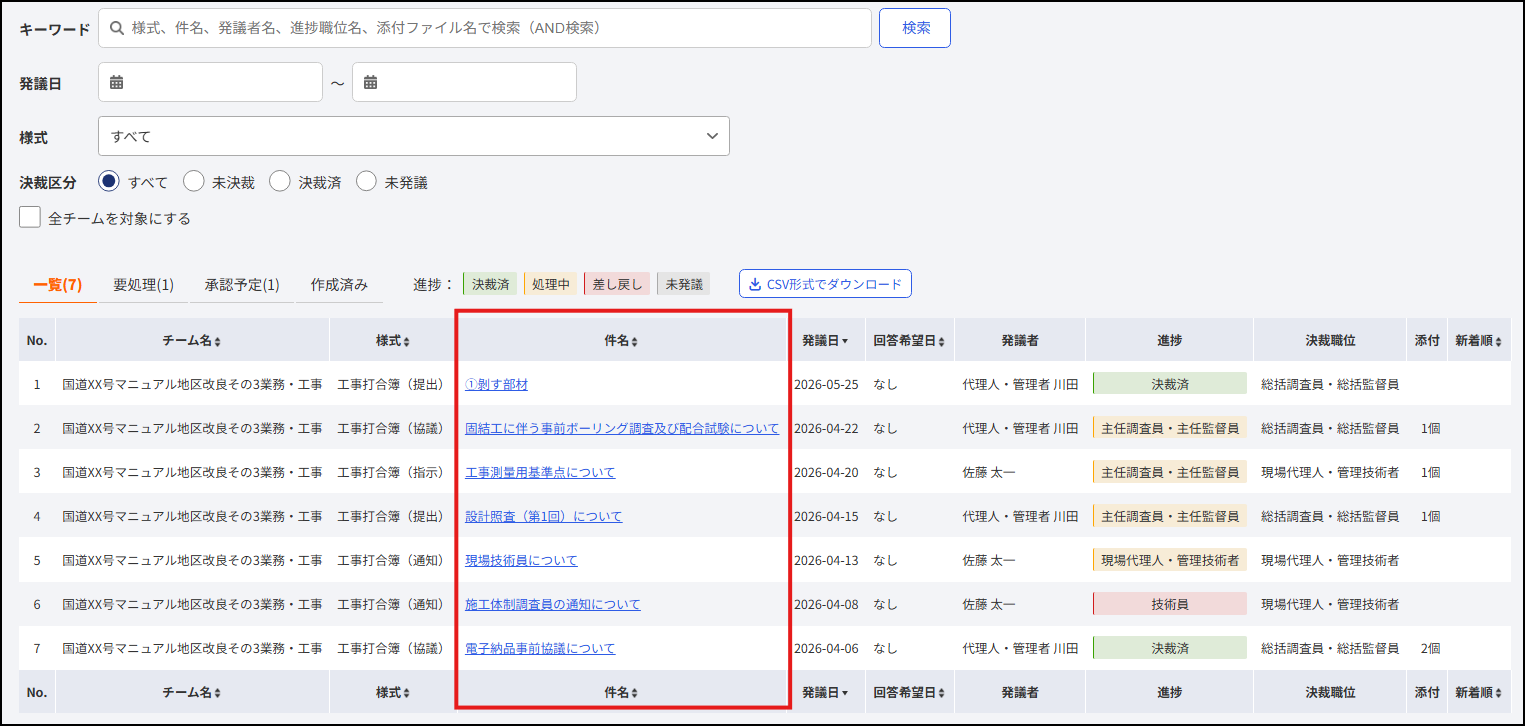
Task: Open 電子納品事前協議について link
Action: [x=540, y=648]
